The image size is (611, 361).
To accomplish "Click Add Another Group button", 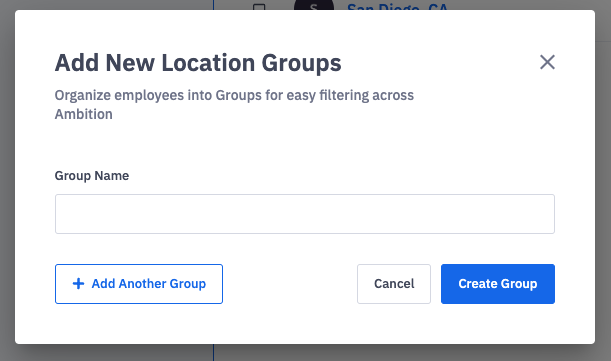I will [139, 284].
